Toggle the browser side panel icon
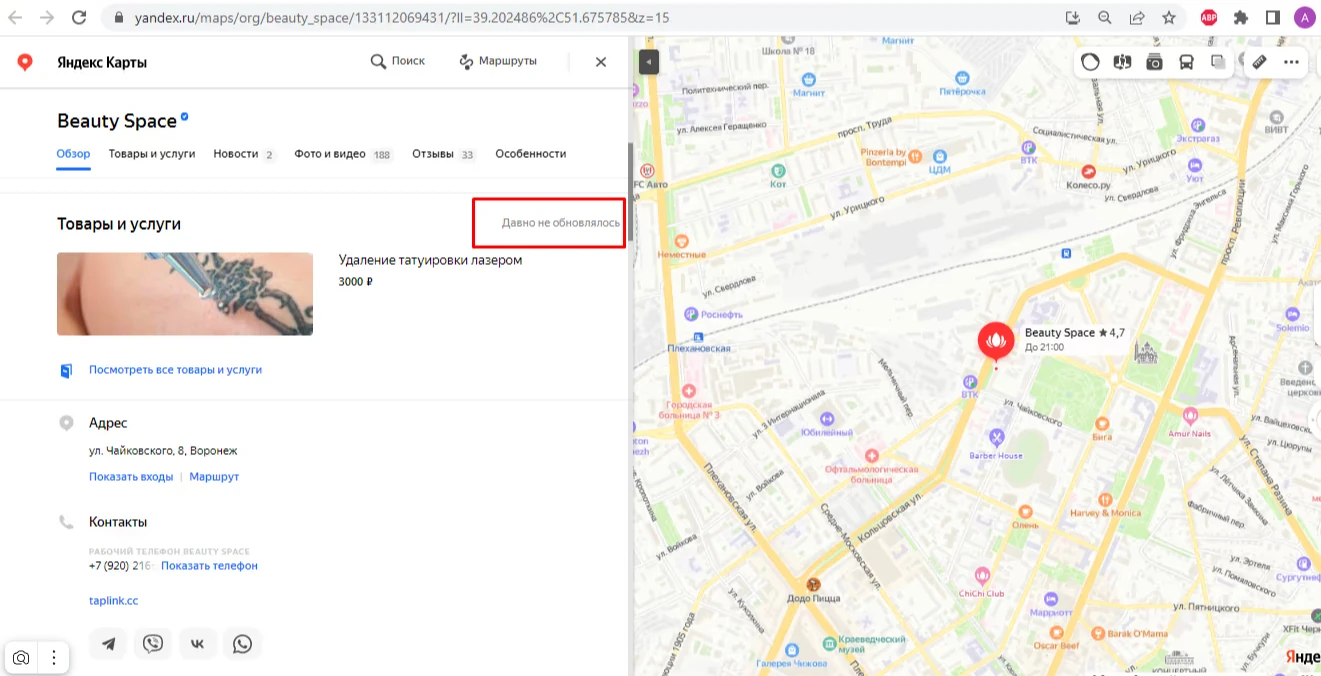The height and width of the screenshot is (676, 1321). click(1273, 18)
